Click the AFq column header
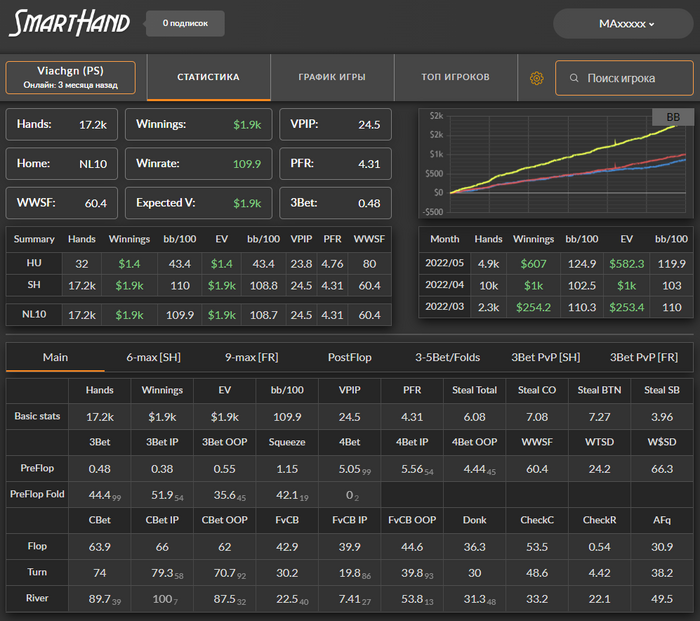 (662, 520)
